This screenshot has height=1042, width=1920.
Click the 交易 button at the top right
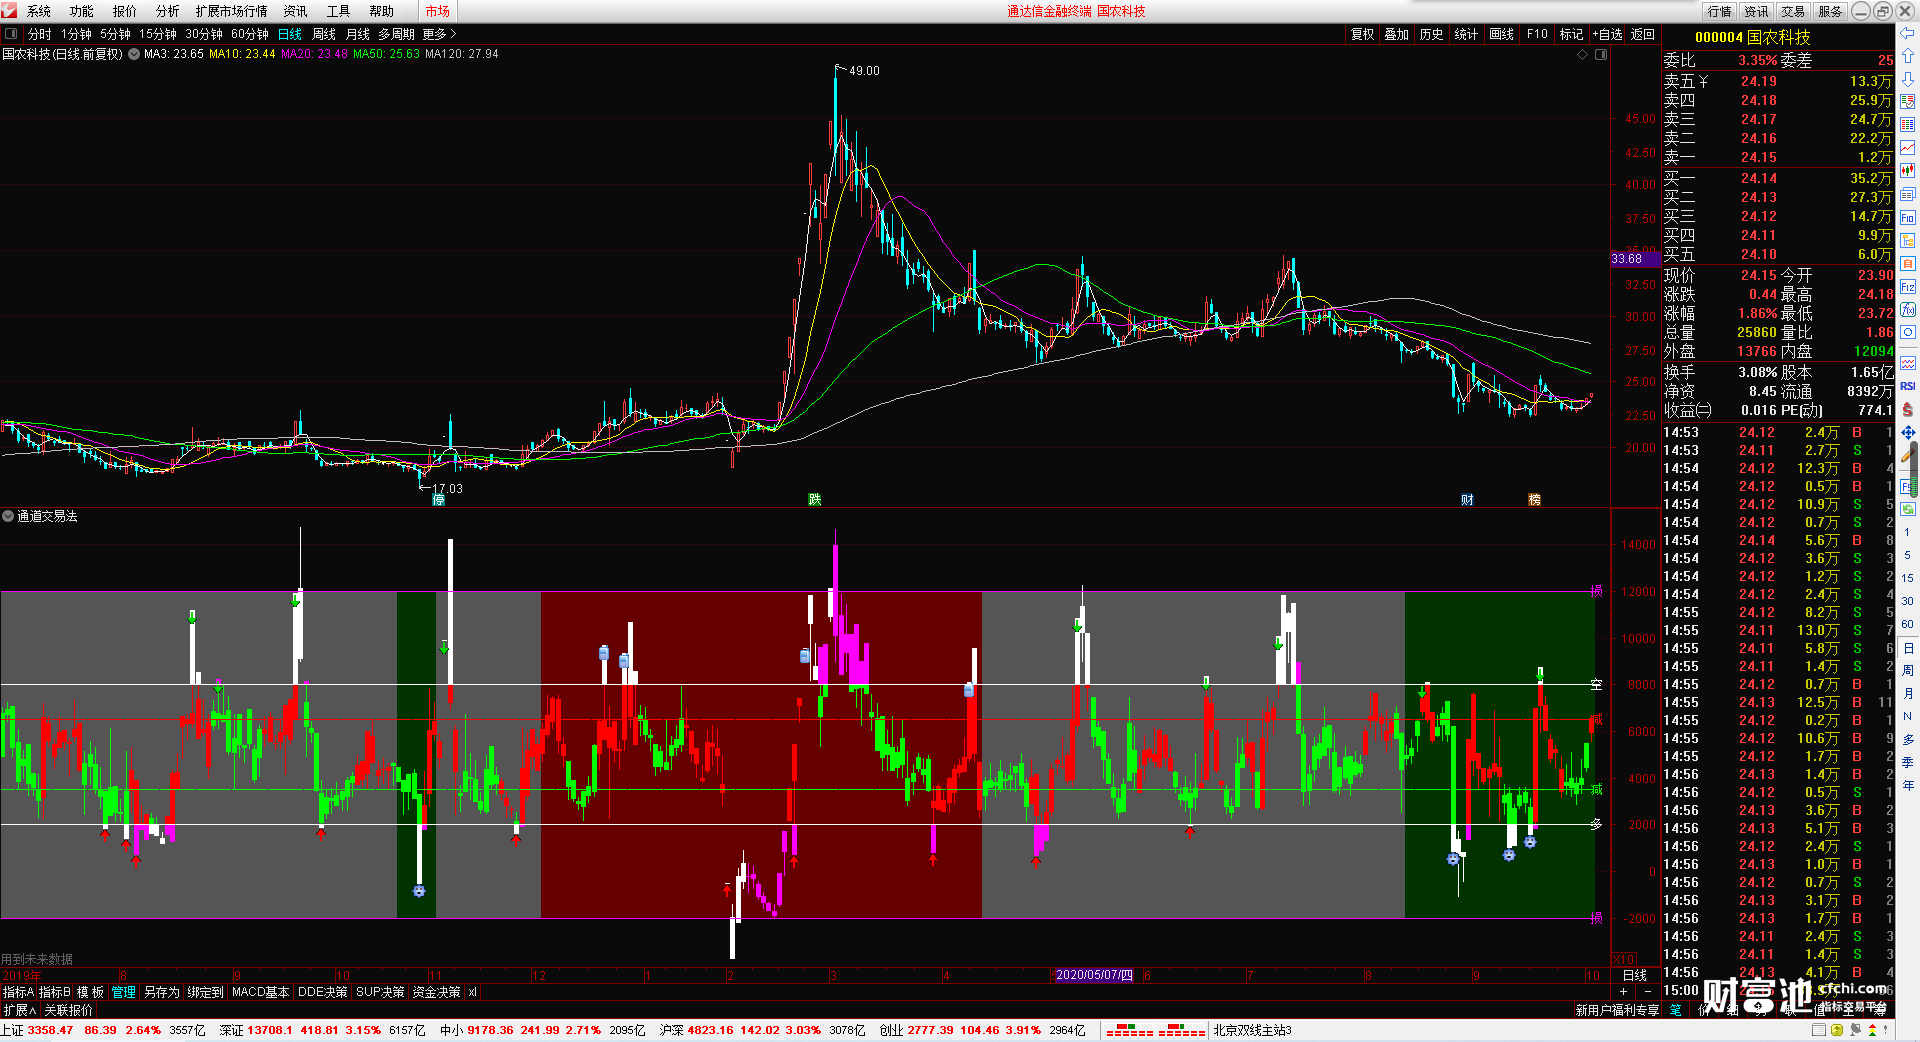1794,11
